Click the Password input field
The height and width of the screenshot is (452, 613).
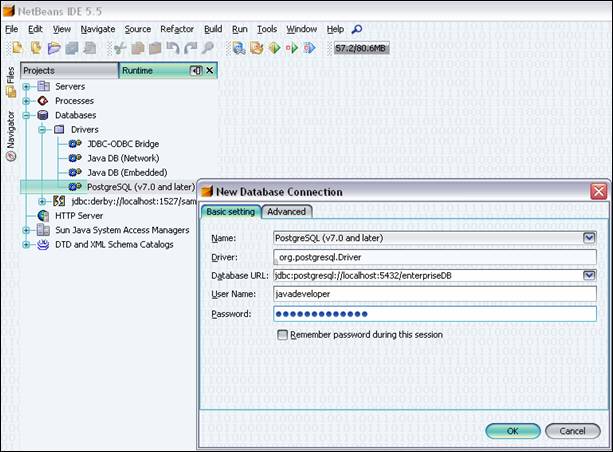click(x=435, y=314)
